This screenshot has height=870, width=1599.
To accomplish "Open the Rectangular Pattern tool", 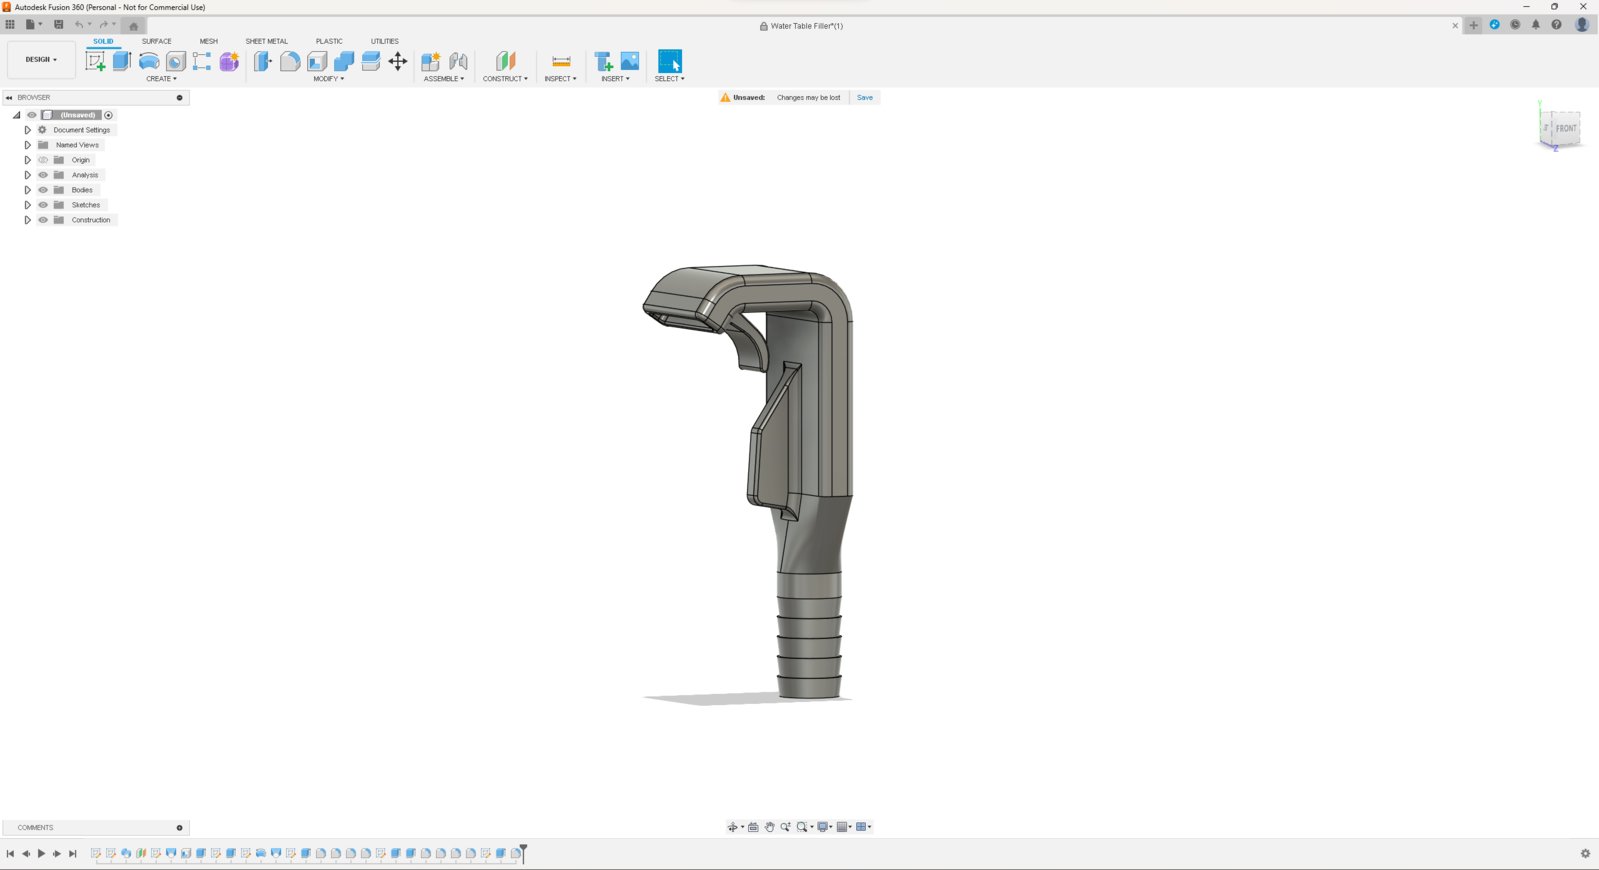I will point(202,61).
